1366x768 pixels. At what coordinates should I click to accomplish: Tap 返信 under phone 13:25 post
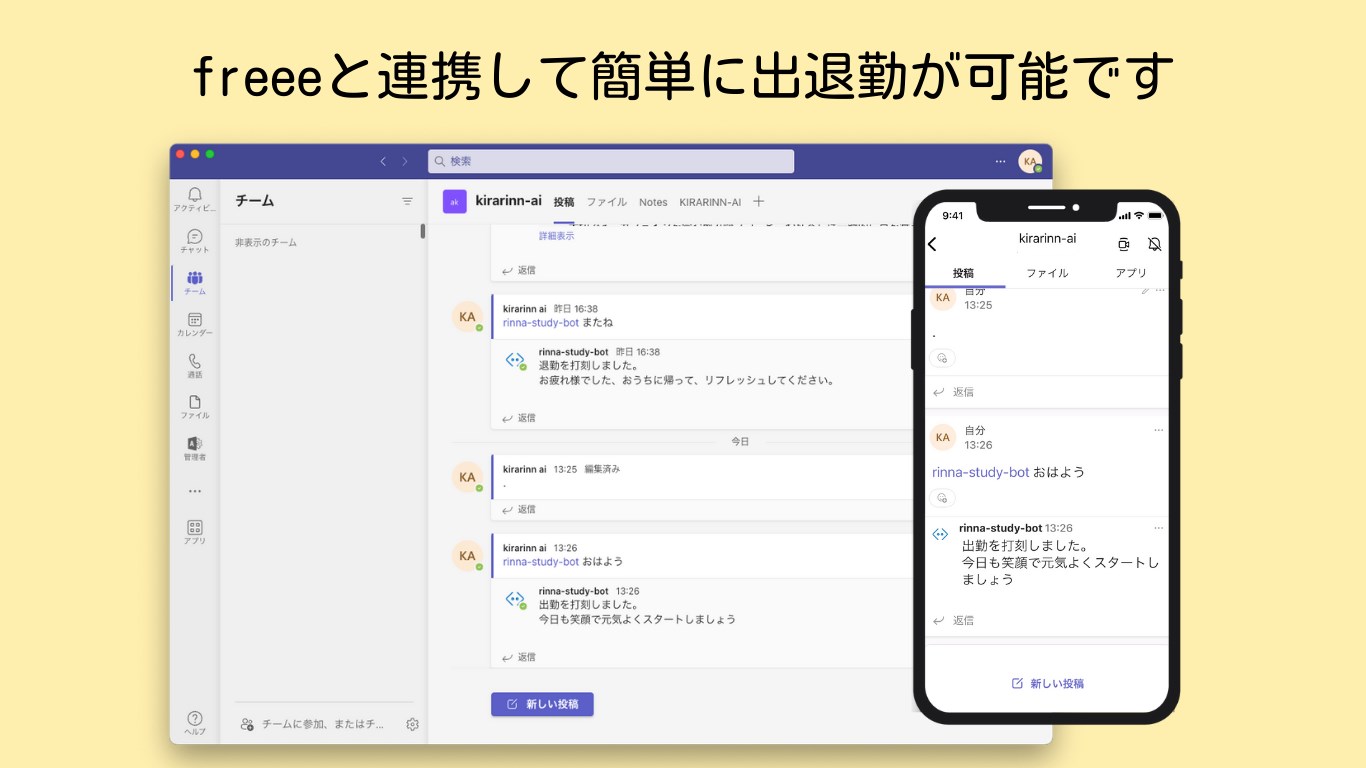[953, 392]
